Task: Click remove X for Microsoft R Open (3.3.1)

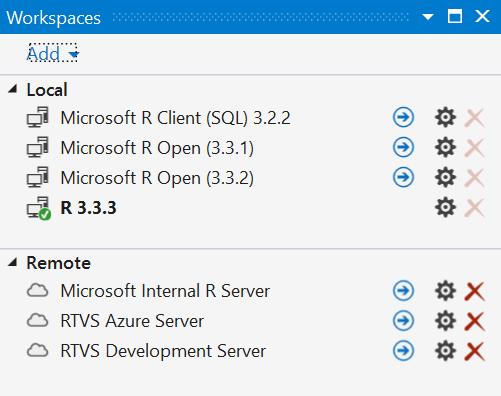Action: [x=475, y=148]
